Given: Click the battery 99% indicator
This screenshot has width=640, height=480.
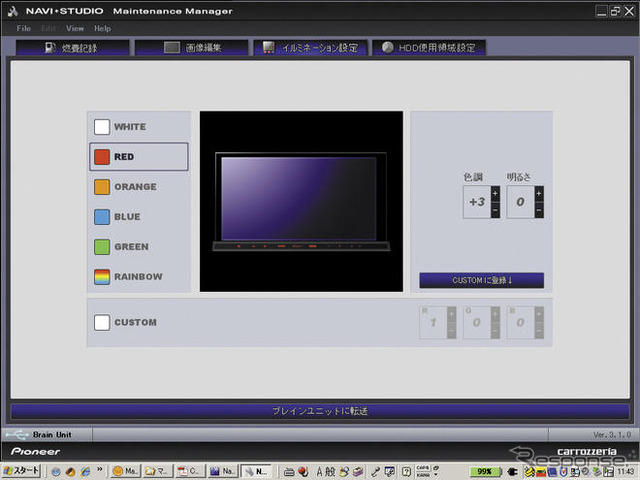Looking at the screenshot, I should [x=484, y=471].
